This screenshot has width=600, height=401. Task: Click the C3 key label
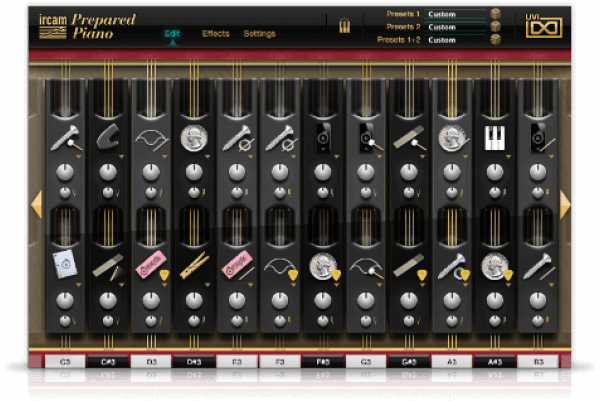[x=65, y=362]
